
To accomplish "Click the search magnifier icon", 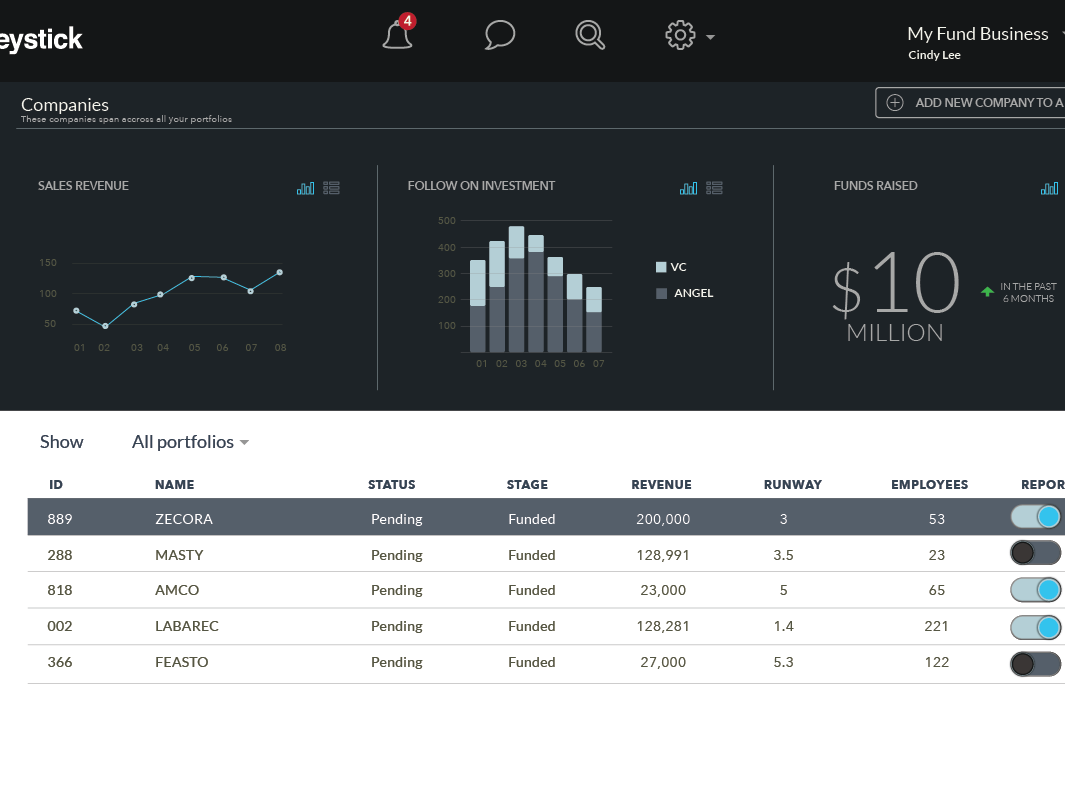I will coord(590,35).
